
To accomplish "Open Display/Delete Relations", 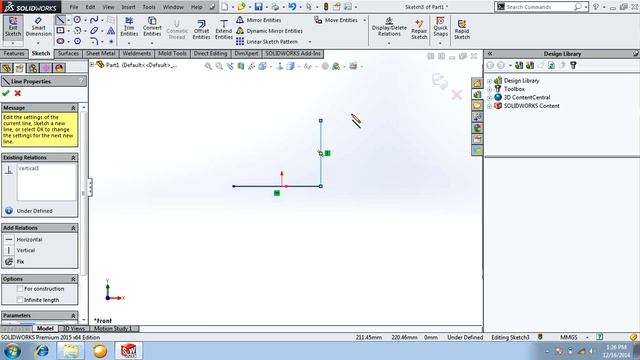I will point(389,27).
